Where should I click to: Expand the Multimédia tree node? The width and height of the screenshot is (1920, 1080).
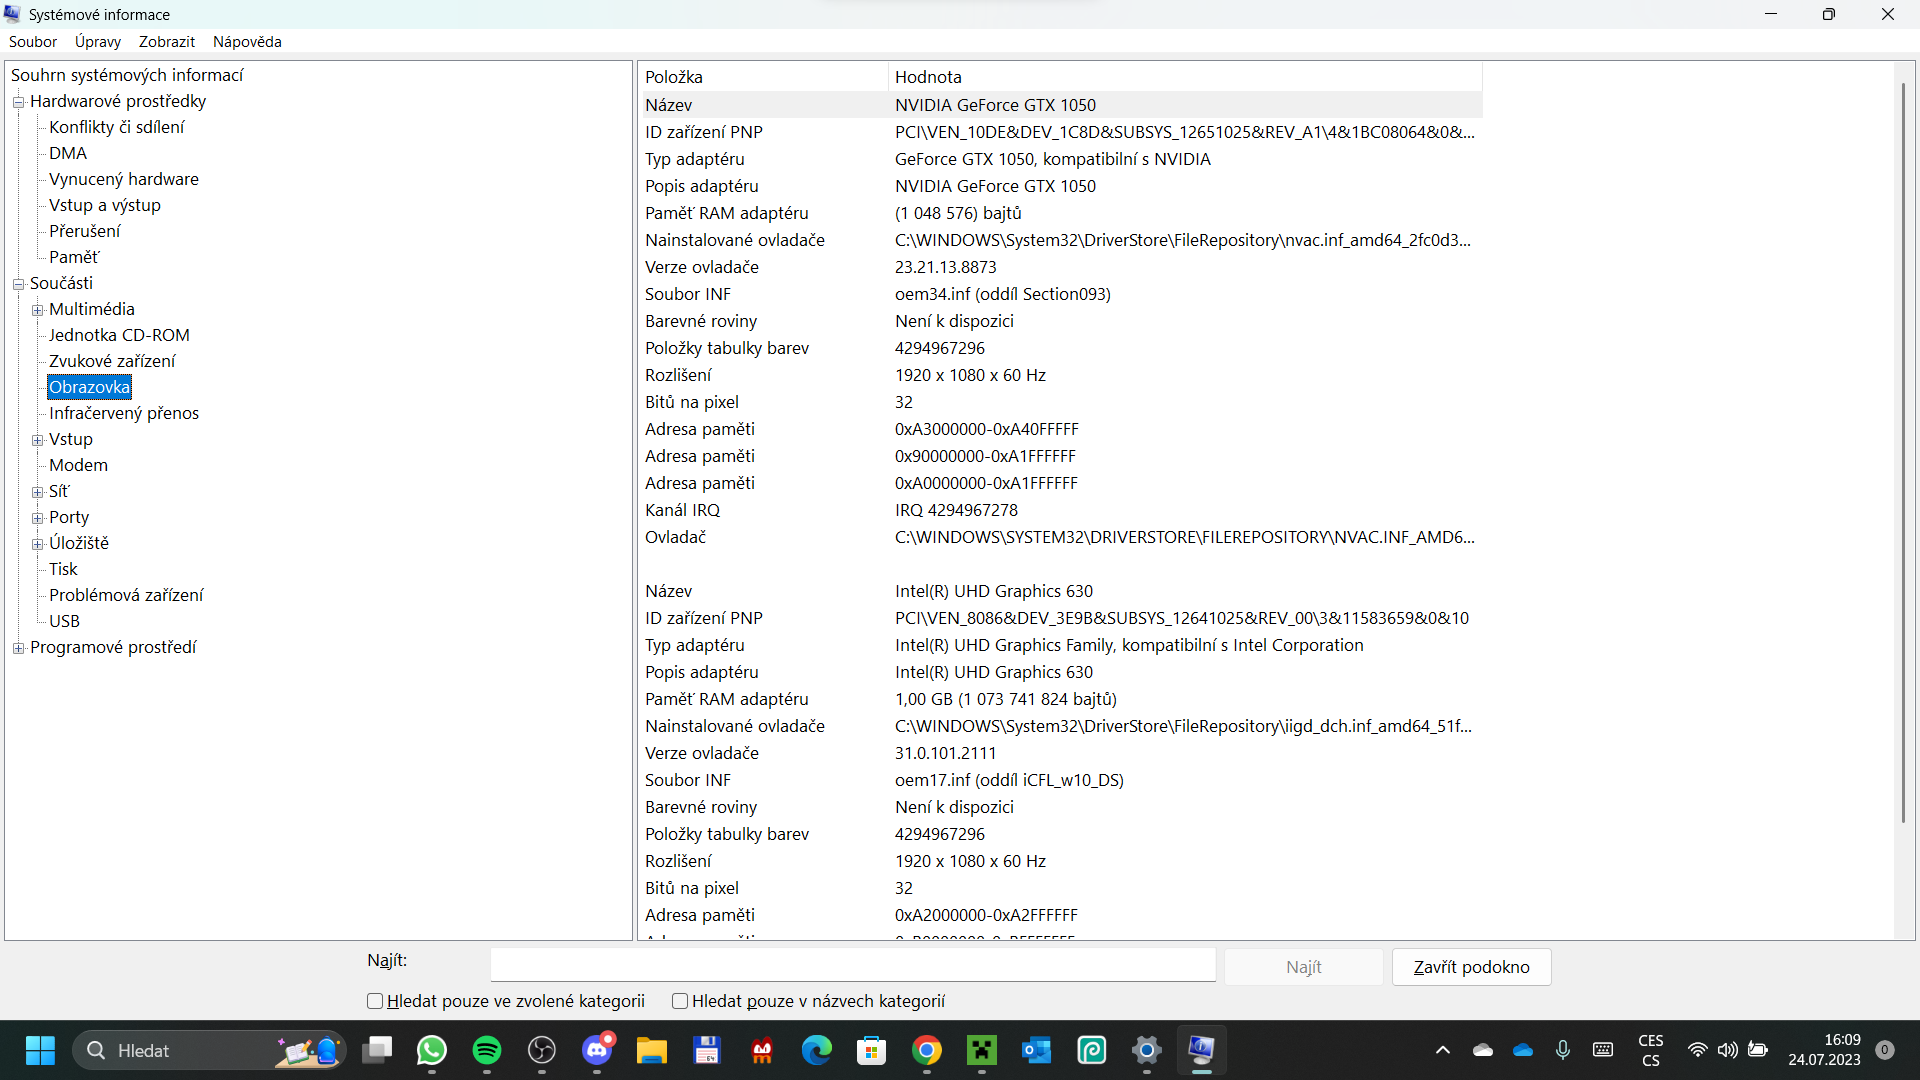pos(37,310)
